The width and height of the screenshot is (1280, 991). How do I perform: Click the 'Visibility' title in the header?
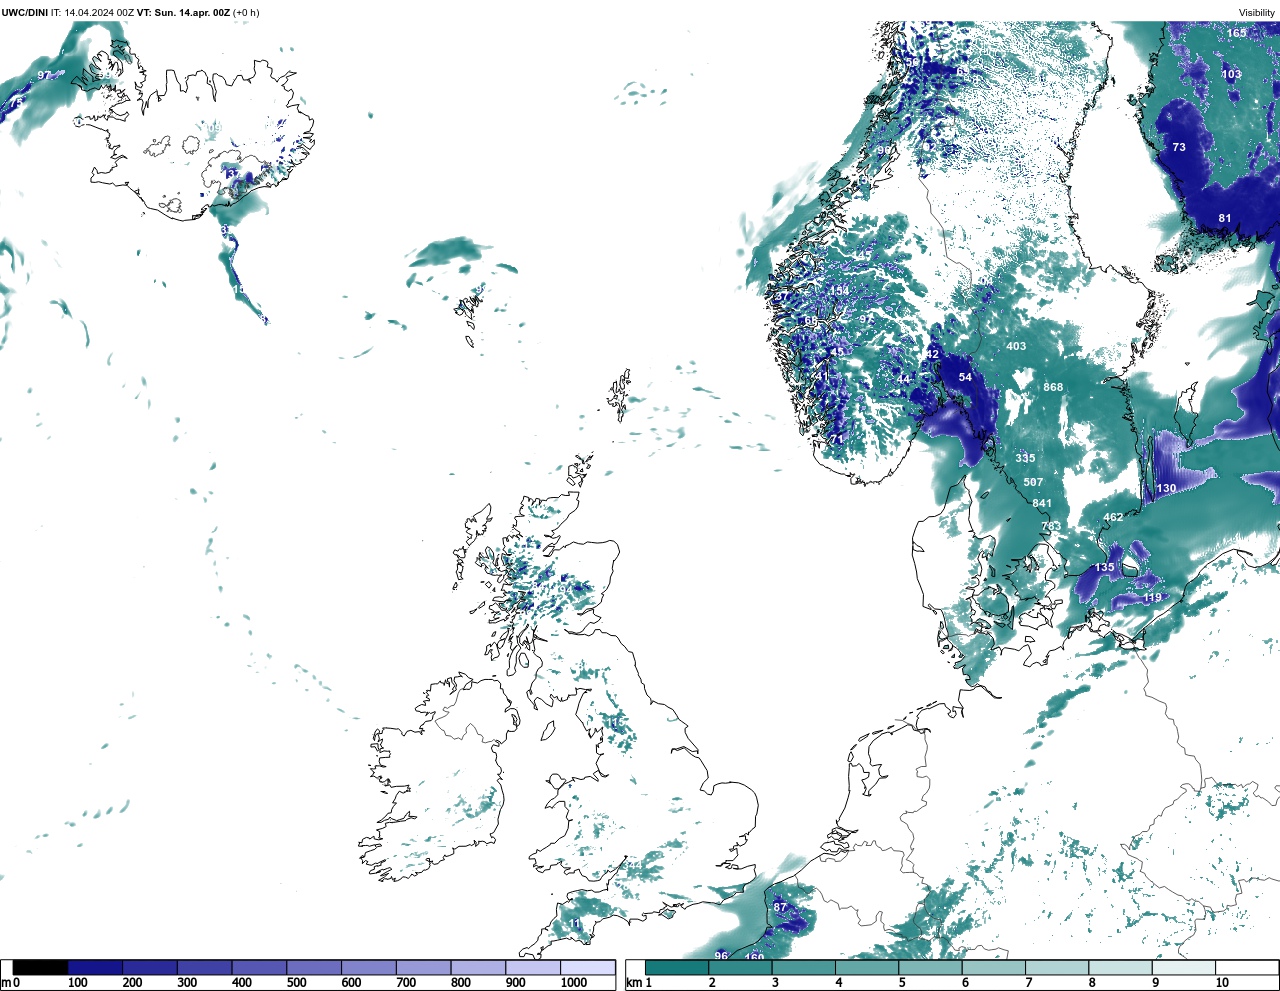(1257, 13)
